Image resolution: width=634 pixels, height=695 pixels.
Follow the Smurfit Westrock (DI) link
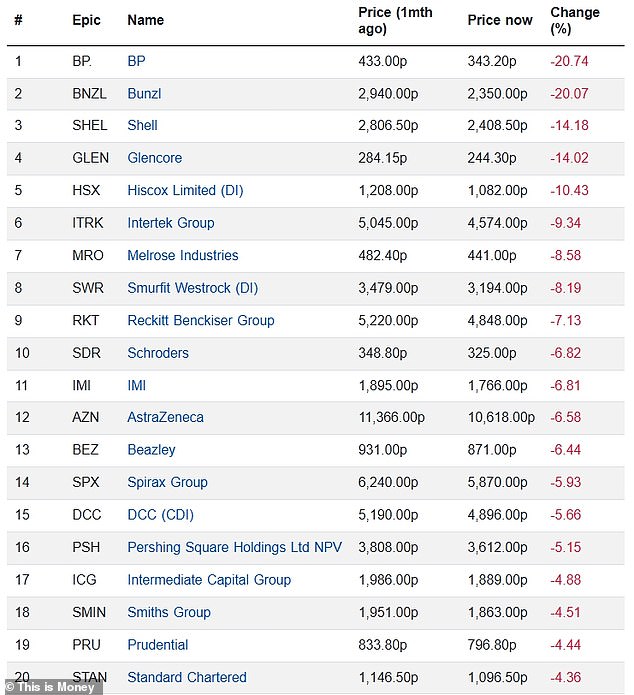click(192, 288)
